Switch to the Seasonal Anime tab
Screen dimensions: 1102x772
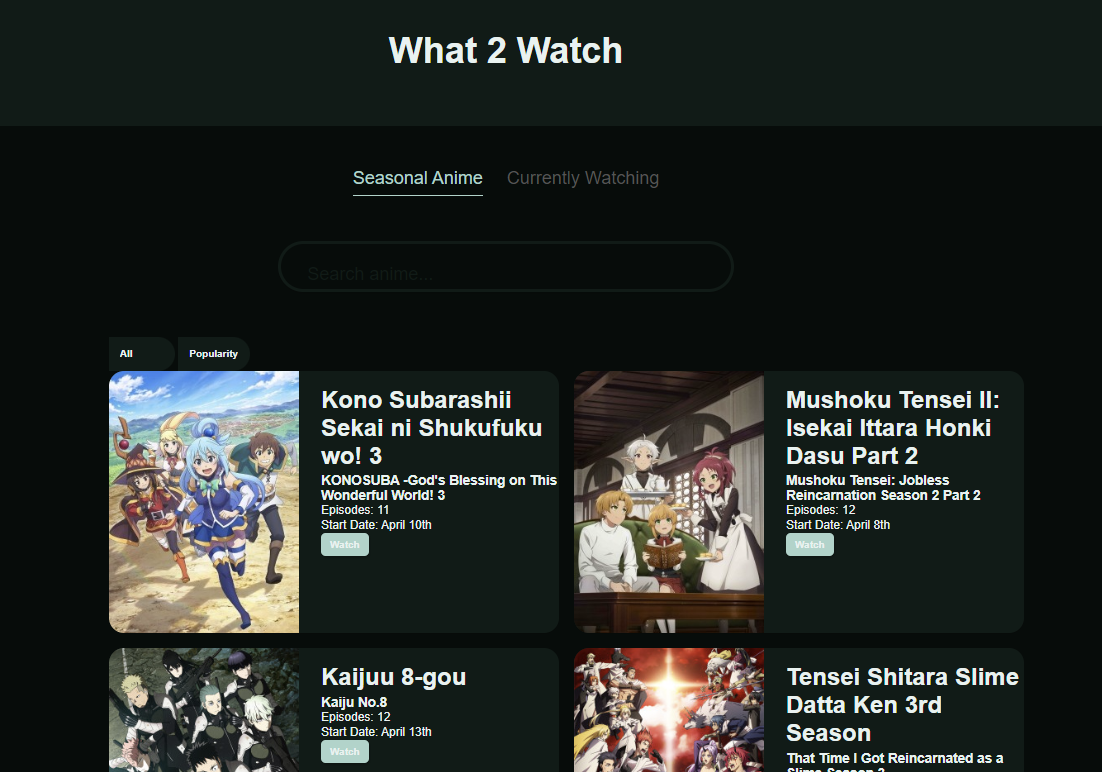(417, 178)
